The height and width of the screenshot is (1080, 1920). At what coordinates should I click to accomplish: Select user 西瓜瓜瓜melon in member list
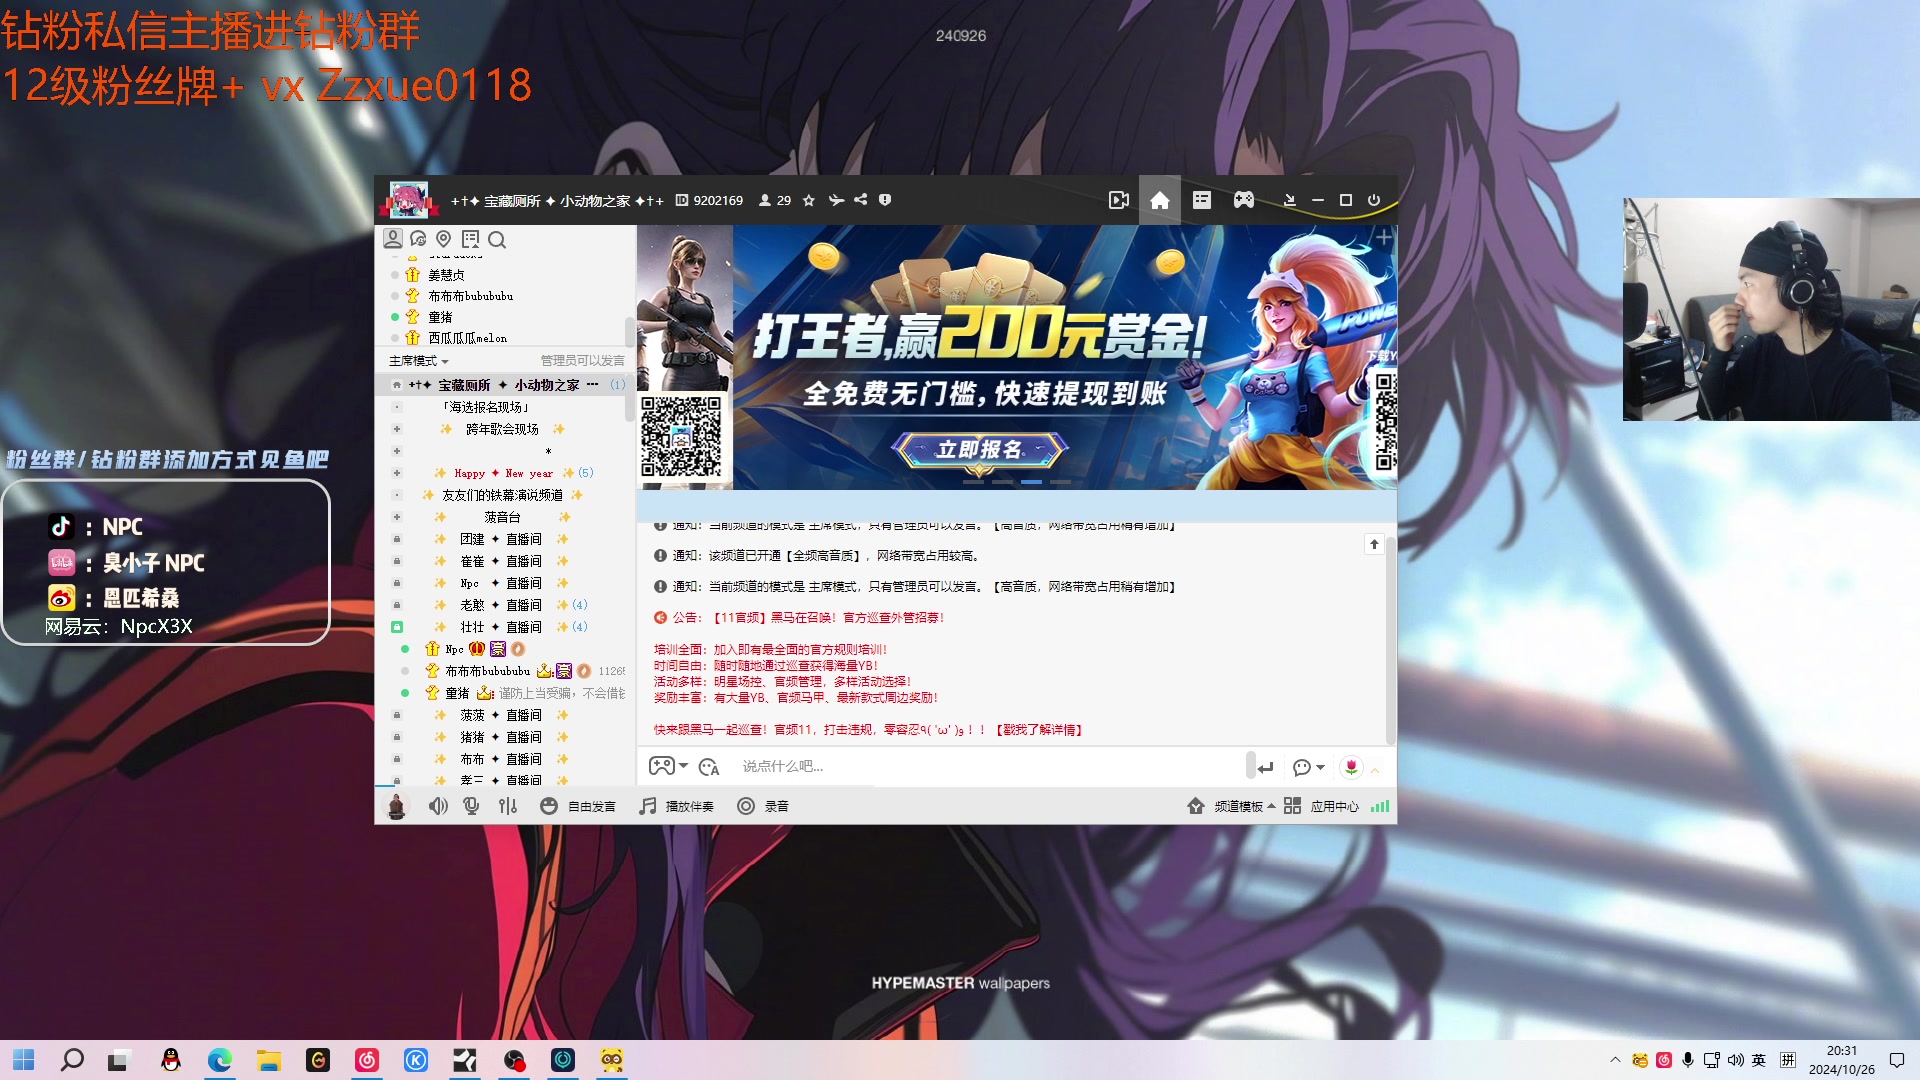[467, 338]
